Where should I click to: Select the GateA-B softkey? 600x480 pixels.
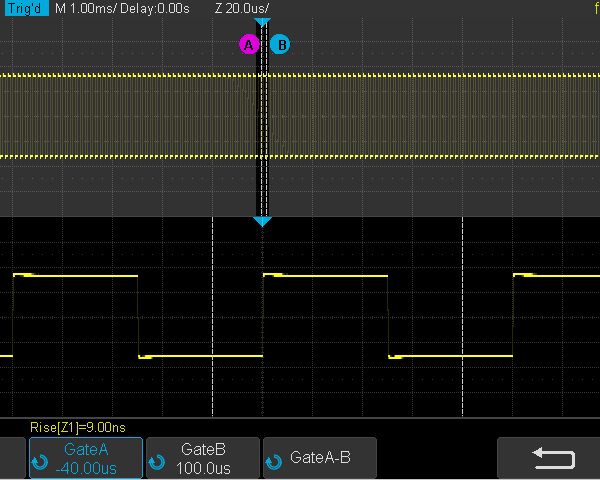320,458
